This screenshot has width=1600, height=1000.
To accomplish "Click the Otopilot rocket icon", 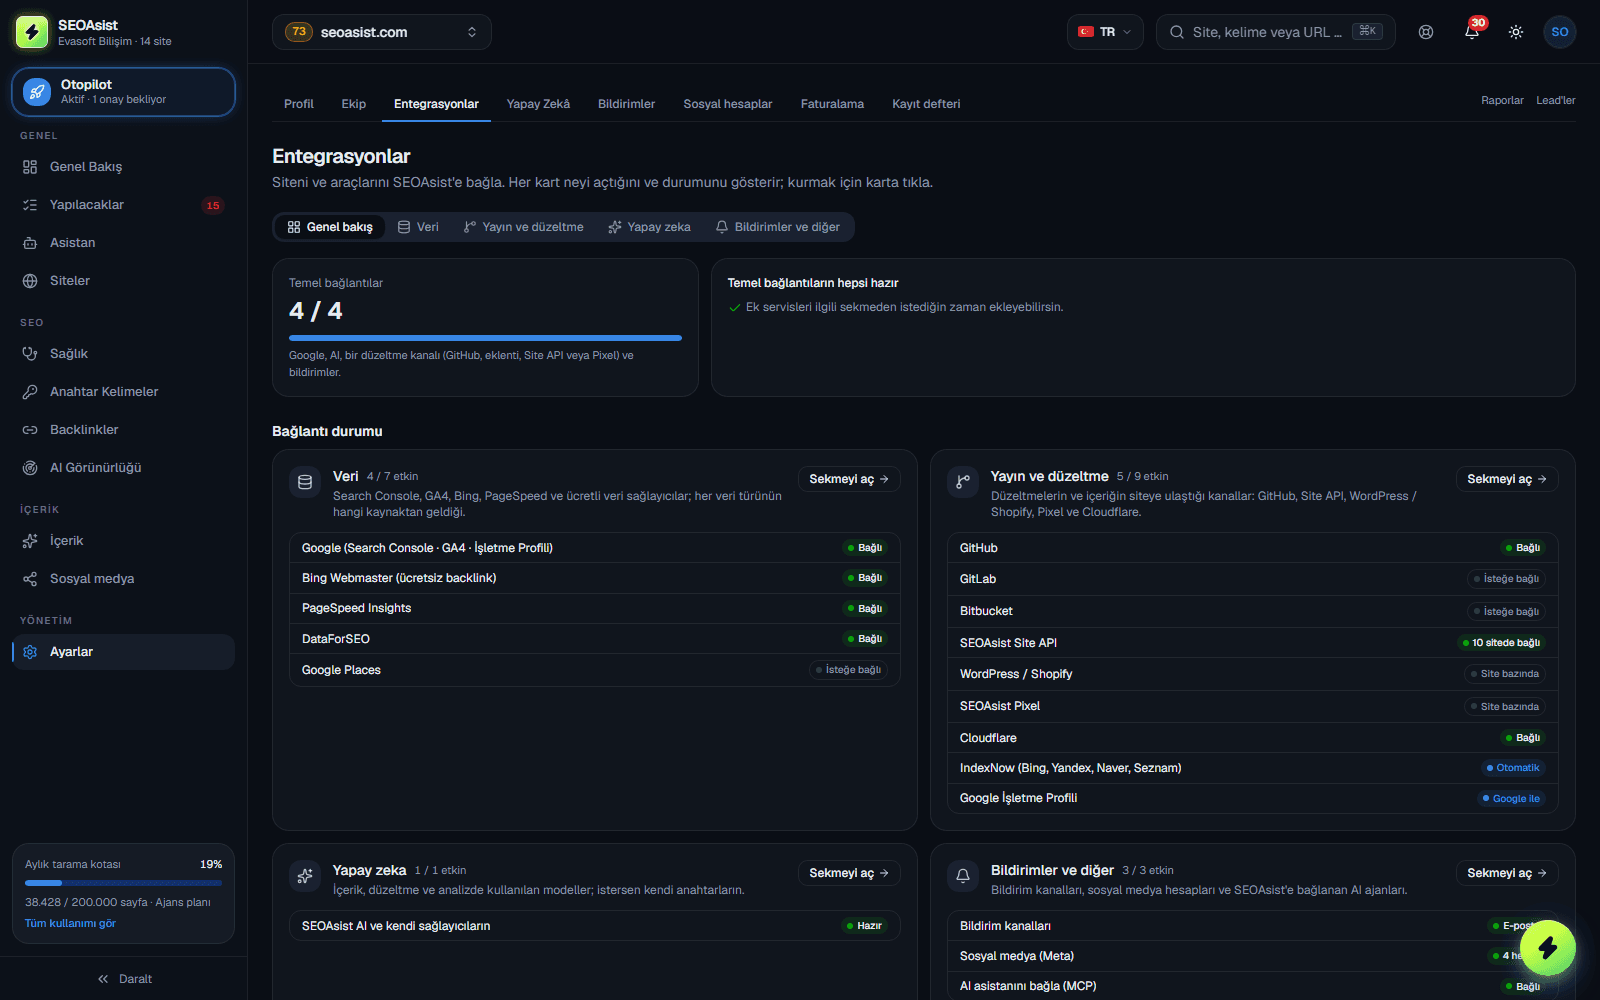I will [37, 92].
